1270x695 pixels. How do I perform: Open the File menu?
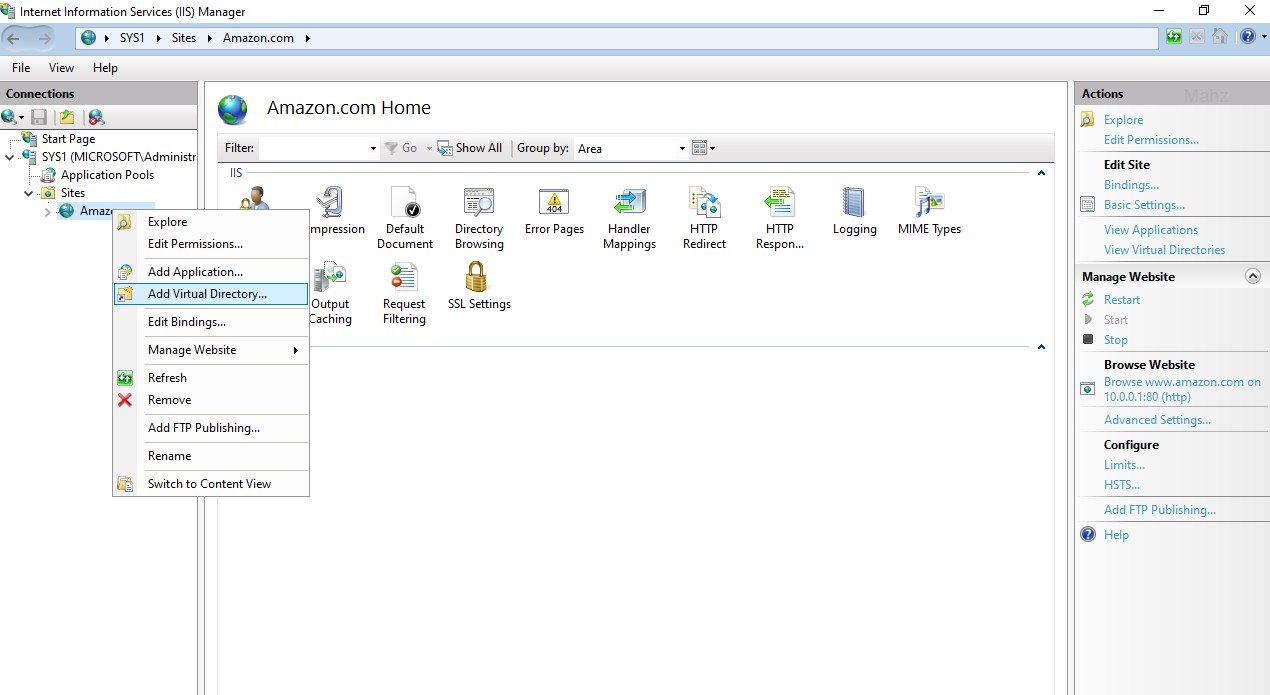20,68
